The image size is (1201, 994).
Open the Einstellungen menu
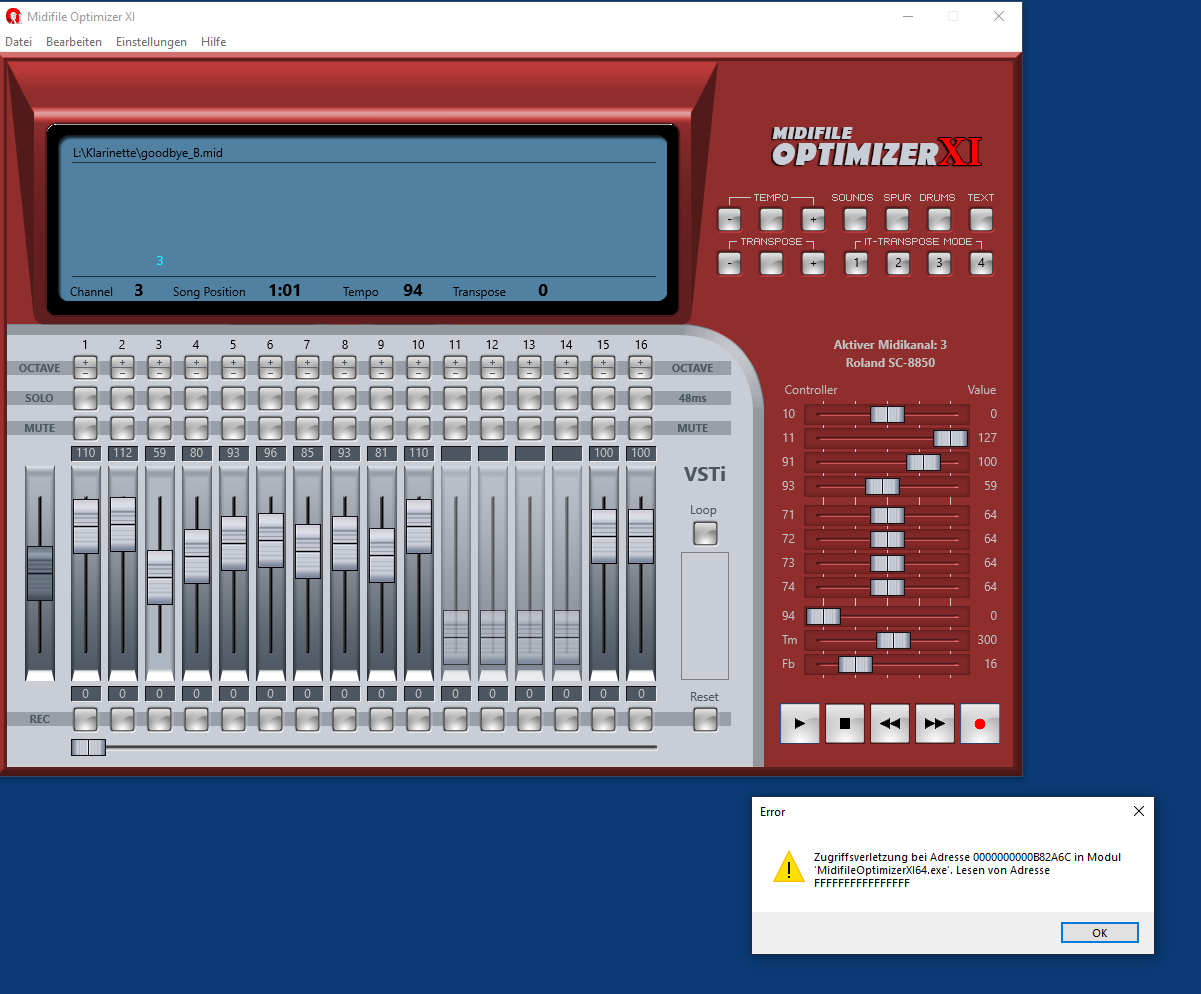[151, 42]
